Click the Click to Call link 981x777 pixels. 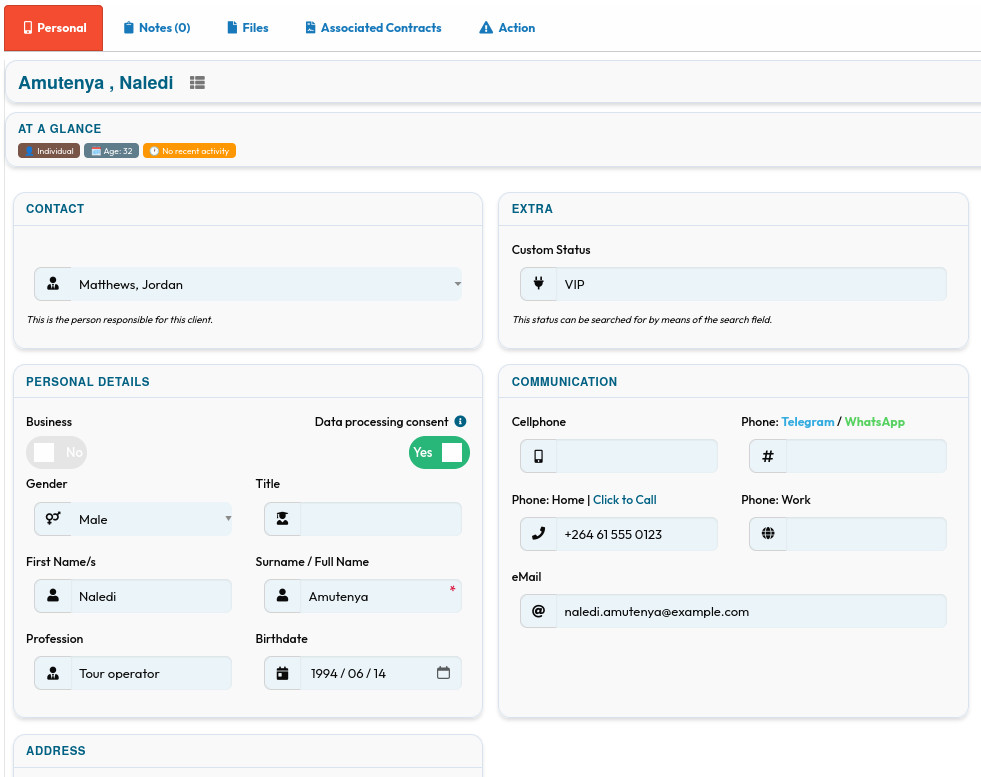[624, 499]
